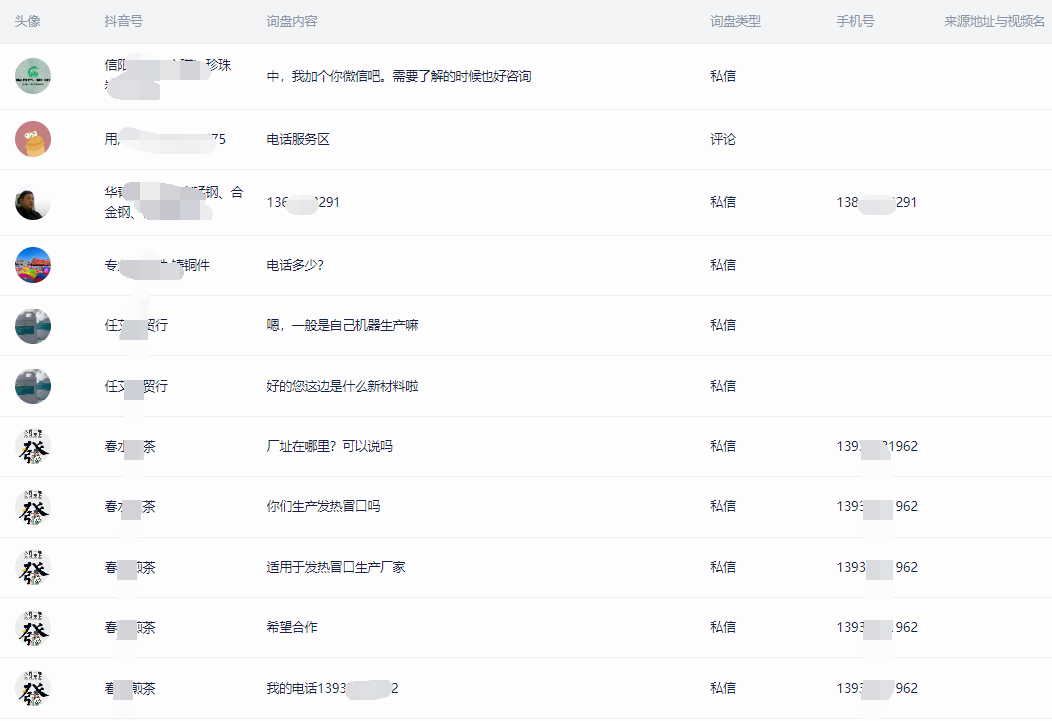The width and height of the screenshot is (1052, 721).
Task: Click the 头像 column header
Action: coord(28,21)
